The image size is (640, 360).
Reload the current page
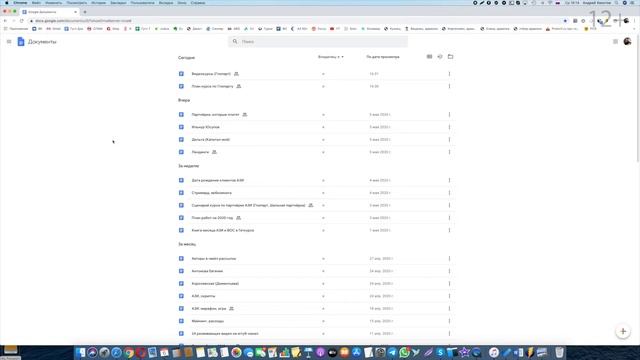point(22,21)
